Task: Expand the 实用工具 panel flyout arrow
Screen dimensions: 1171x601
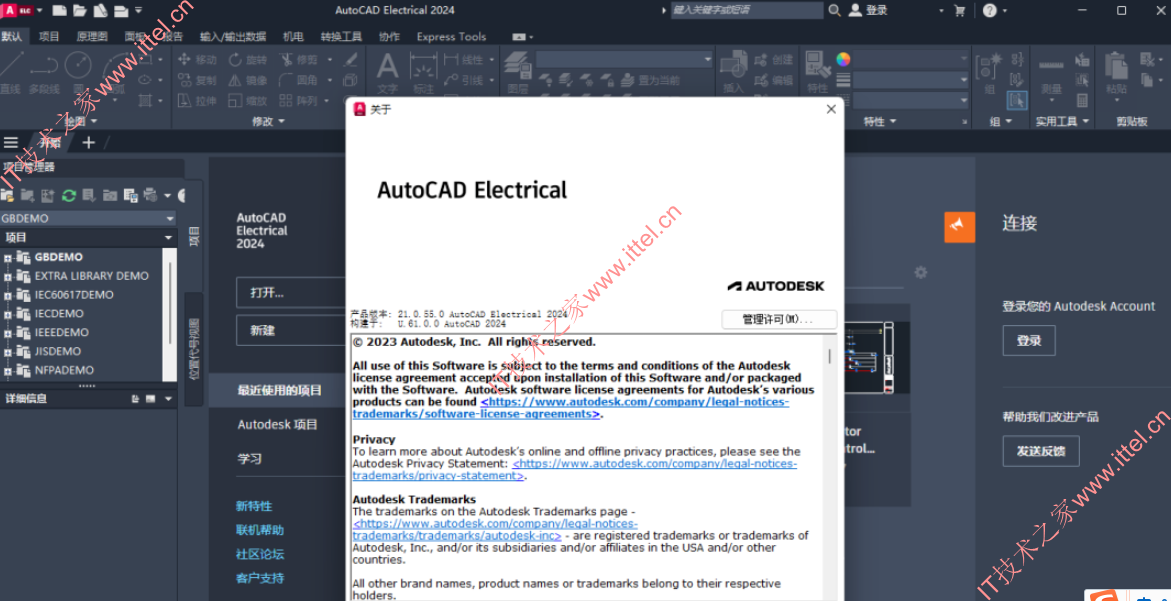Action: point(1084,121)
